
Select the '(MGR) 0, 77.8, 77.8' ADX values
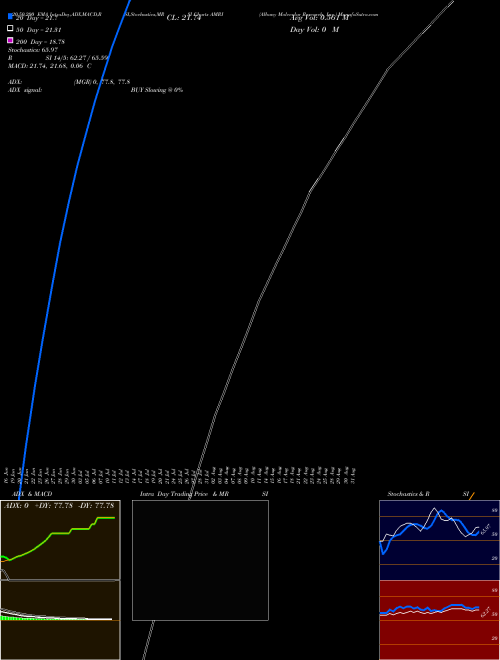click(x=102, y=82)
